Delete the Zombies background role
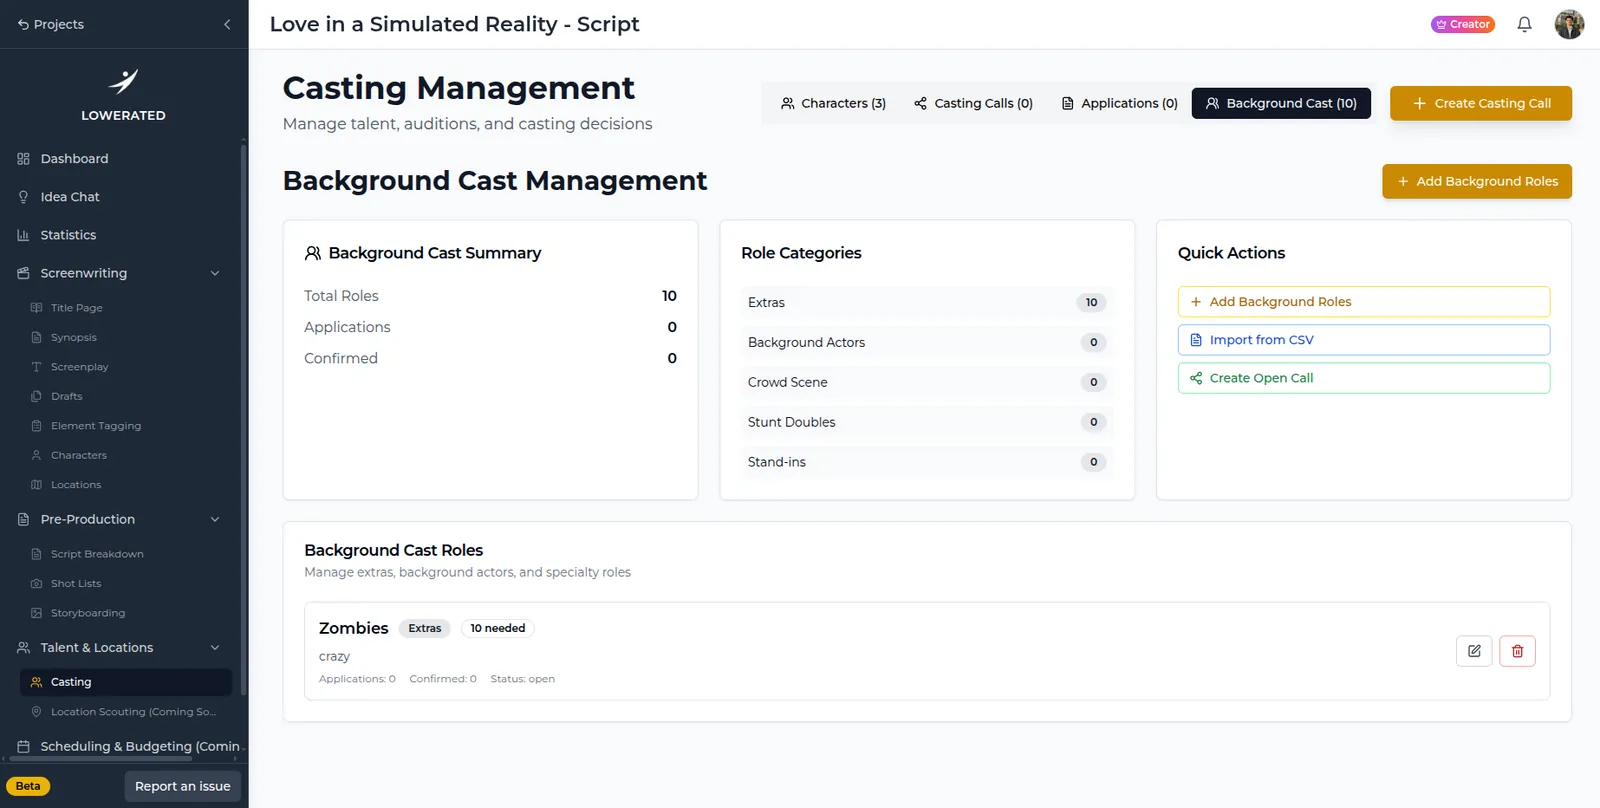This screenshot has width=1600, height=808. (x=1517, y=651)
